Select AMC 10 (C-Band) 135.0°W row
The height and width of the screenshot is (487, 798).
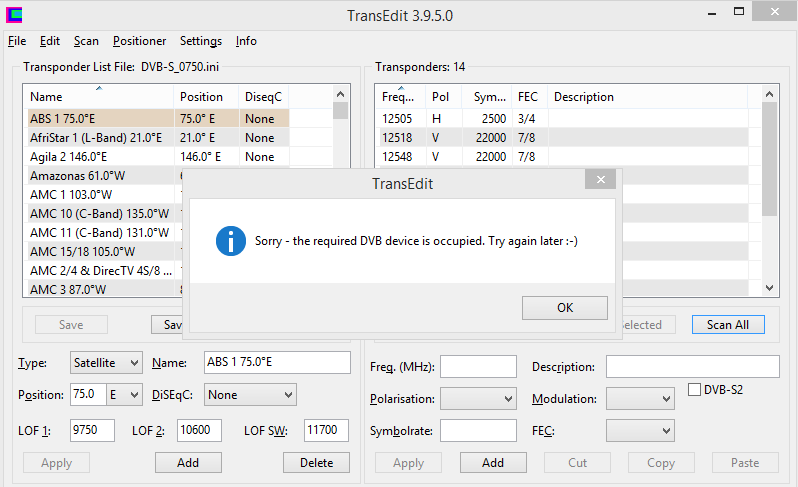click(x=105, y=214)
